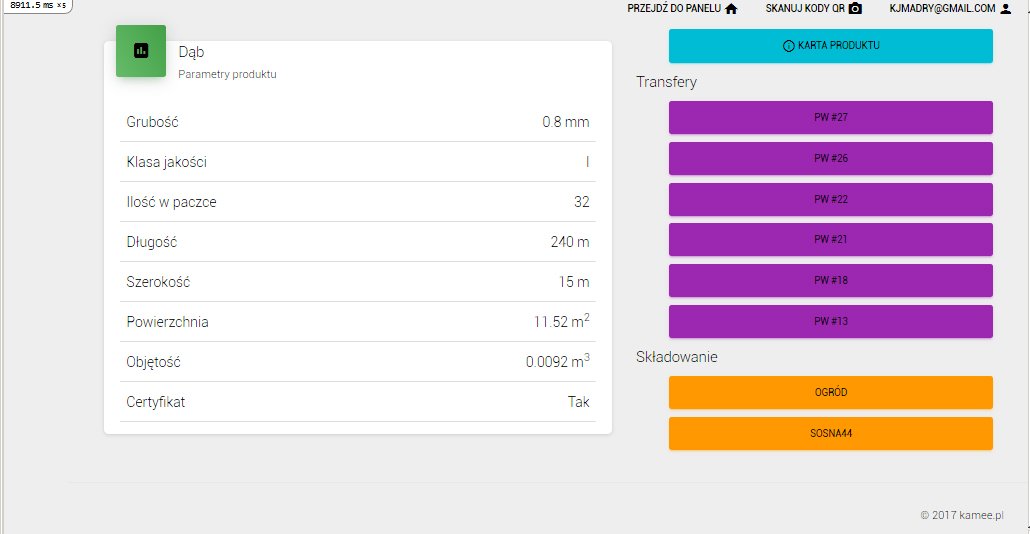Click the green product icon beside Dąb
Viewport: 1030px width, 534px height.
(x=141, y=50)
